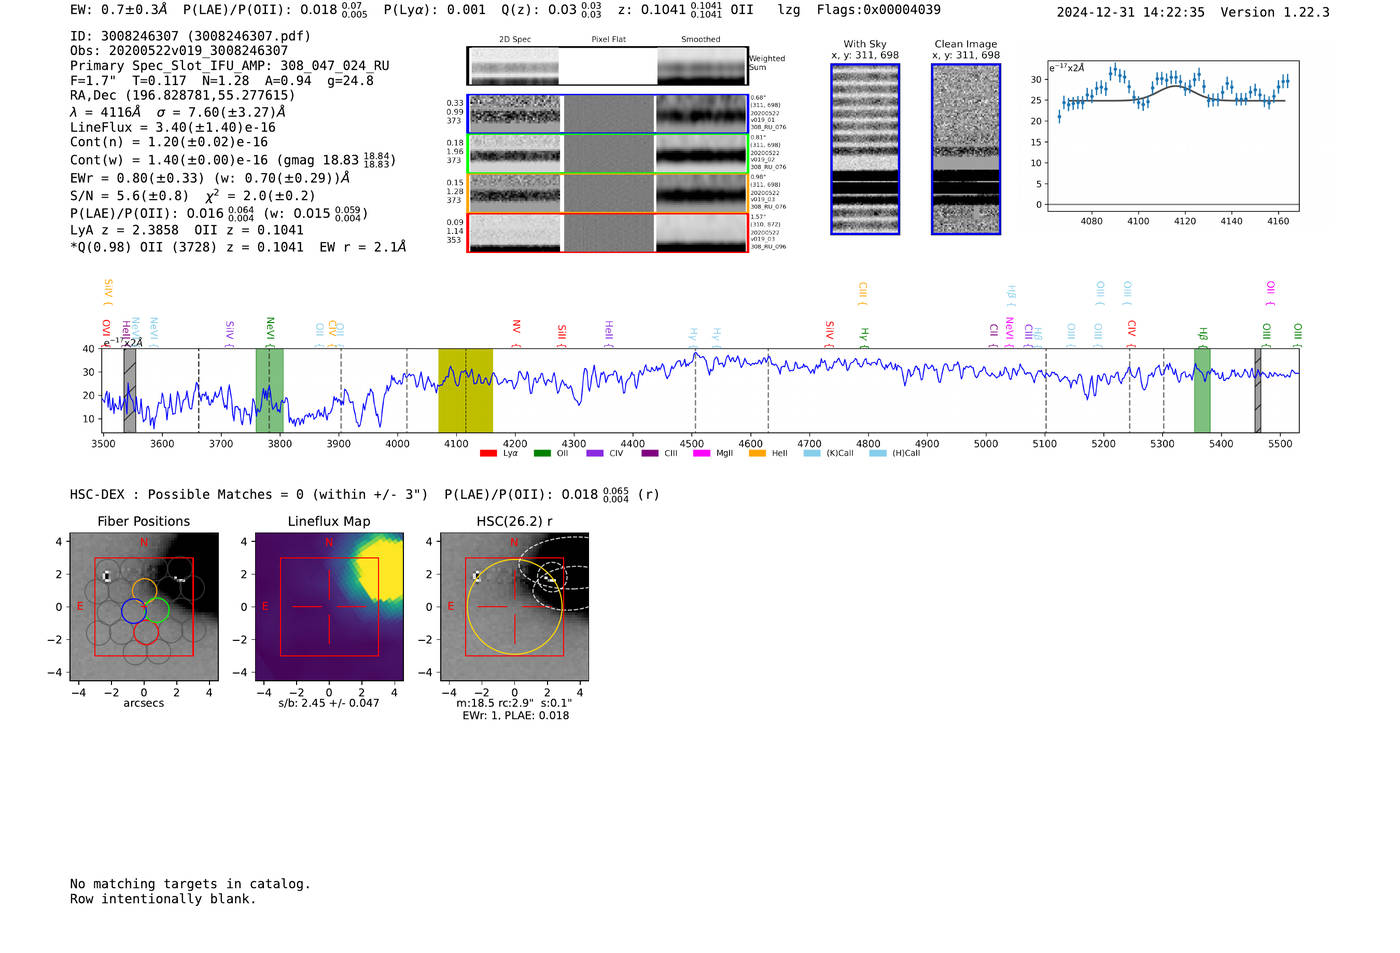Select the green Hβ band in spectrum
The height and width of the screenshot is (953, 1400).
[x=1202, y=390]
